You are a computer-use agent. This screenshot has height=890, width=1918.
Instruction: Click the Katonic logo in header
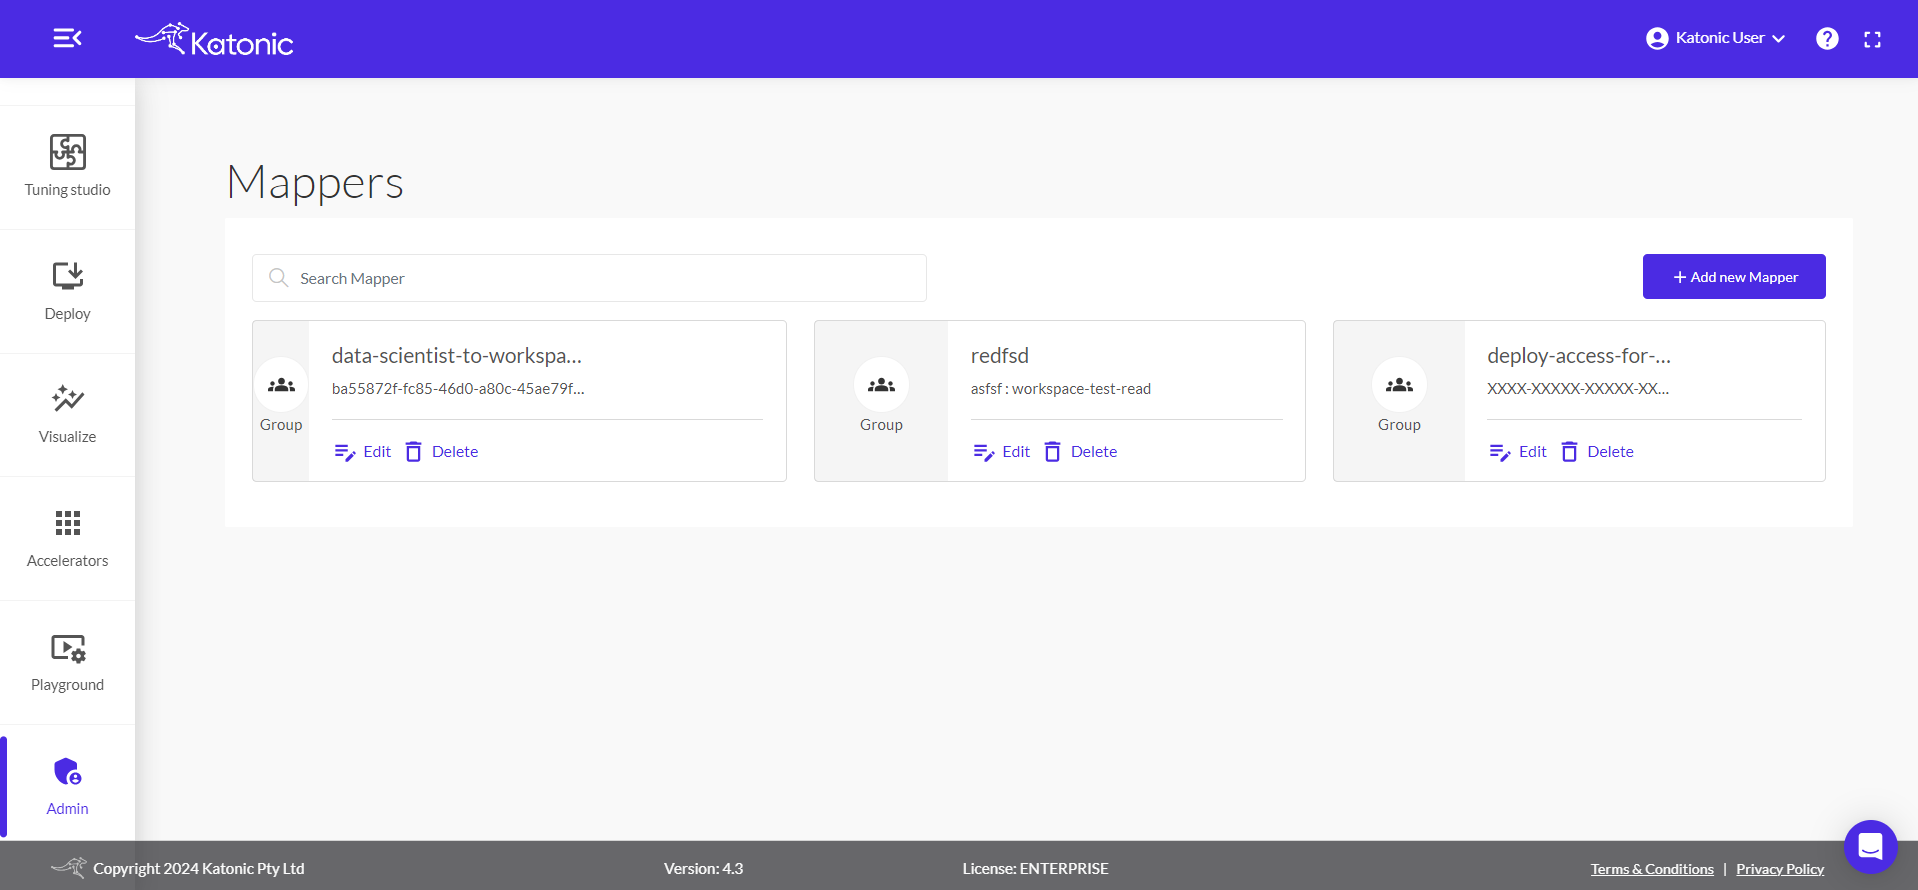214,39
